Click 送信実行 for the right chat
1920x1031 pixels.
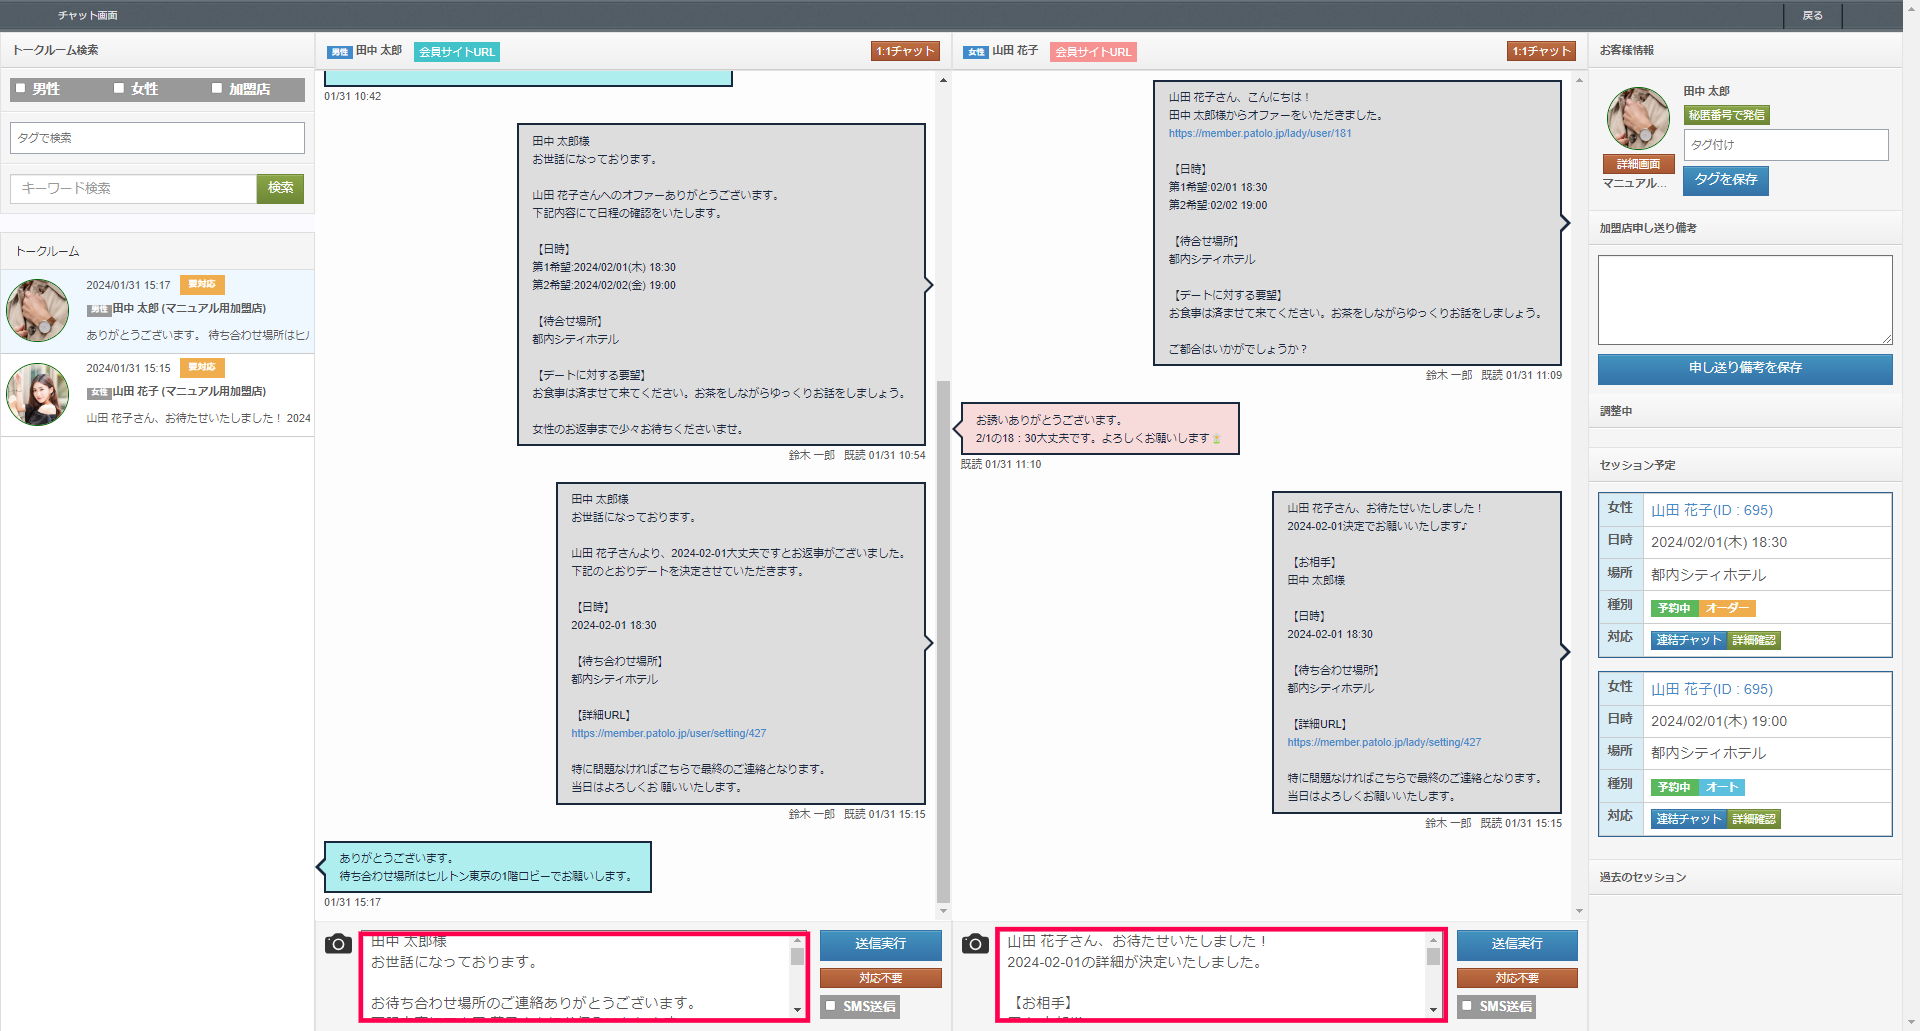click(x=1517, y=944)
